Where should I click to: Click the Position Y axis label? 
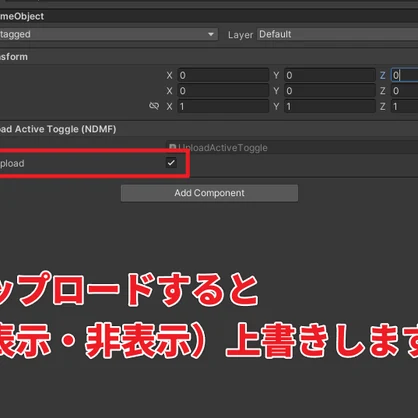click(276, 75)
